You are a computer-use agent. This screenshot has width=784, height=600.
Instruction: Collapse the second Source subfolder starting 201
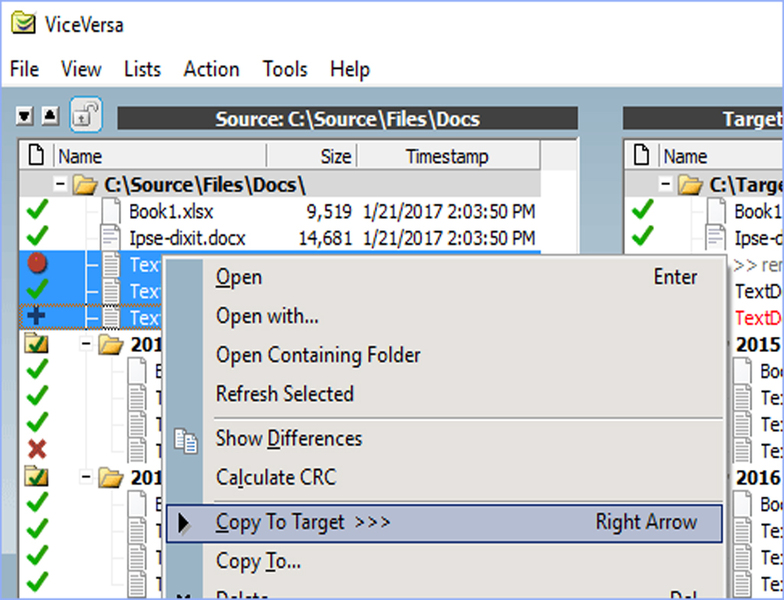click(x=86, y=476)
